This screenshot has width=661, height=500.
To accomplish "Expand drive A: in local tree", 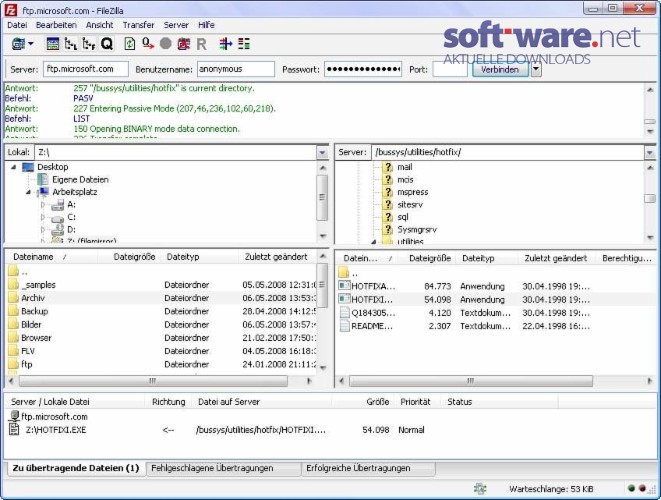I will (x=43, y=204).
